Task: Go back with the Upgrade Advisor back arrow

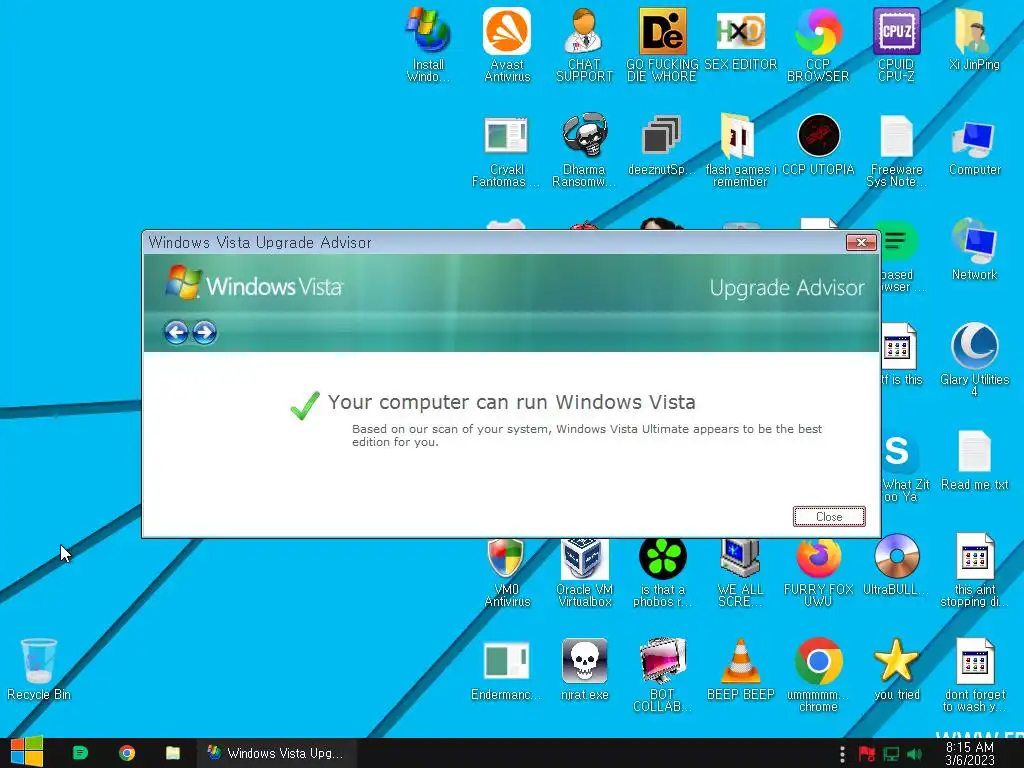Action: click(176, 332)
